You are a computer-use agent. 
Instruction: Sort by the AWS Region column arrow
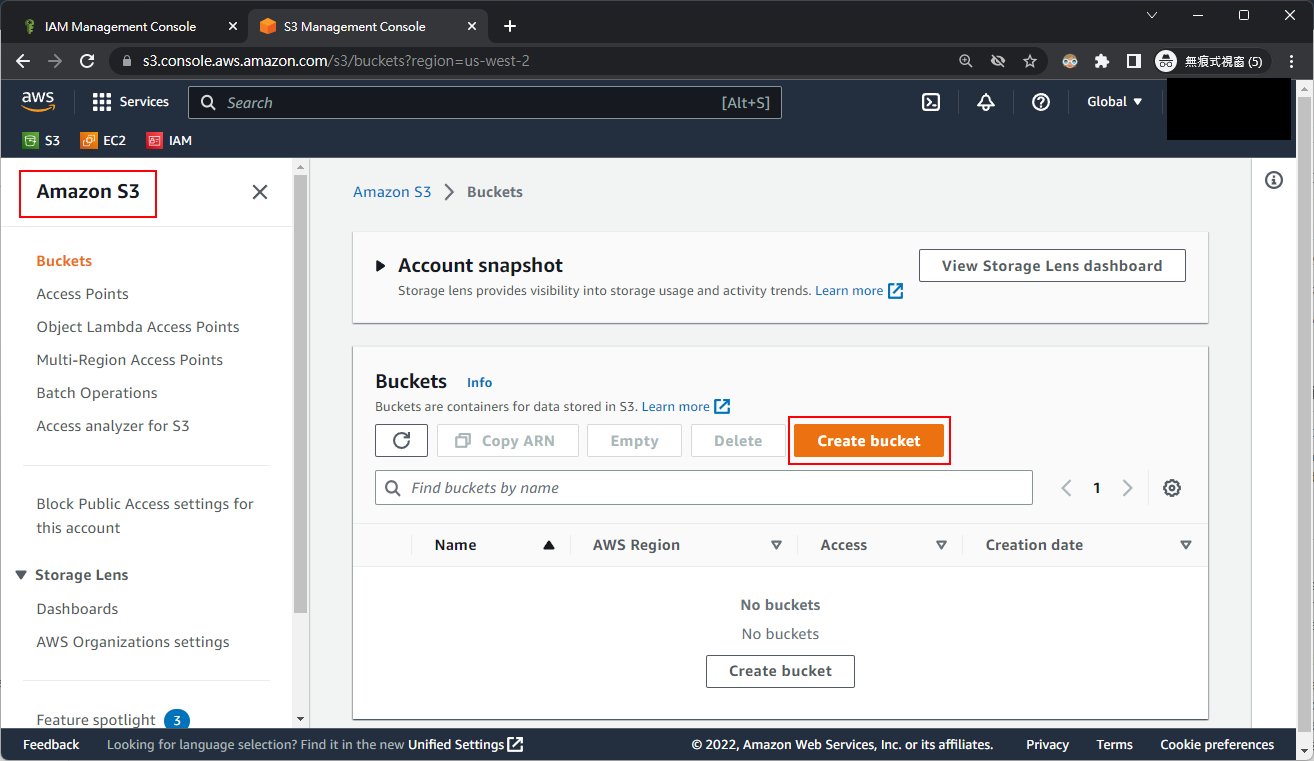(x=776, y=545)
